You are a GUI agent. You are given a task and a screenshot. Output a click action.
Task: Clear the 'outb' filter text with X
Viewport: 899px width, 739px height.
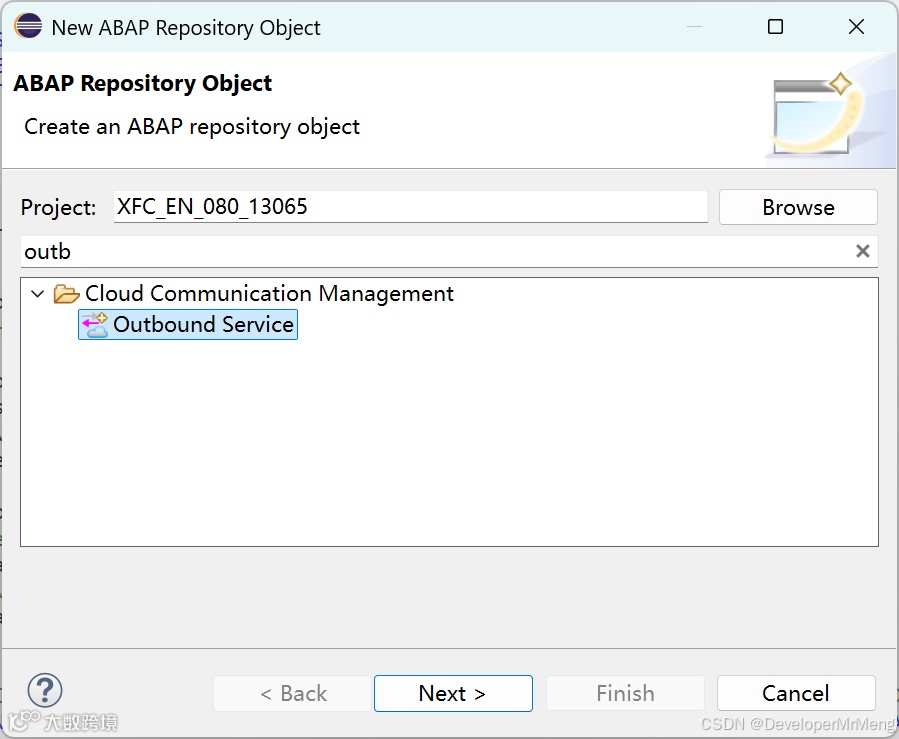point(862,252)
